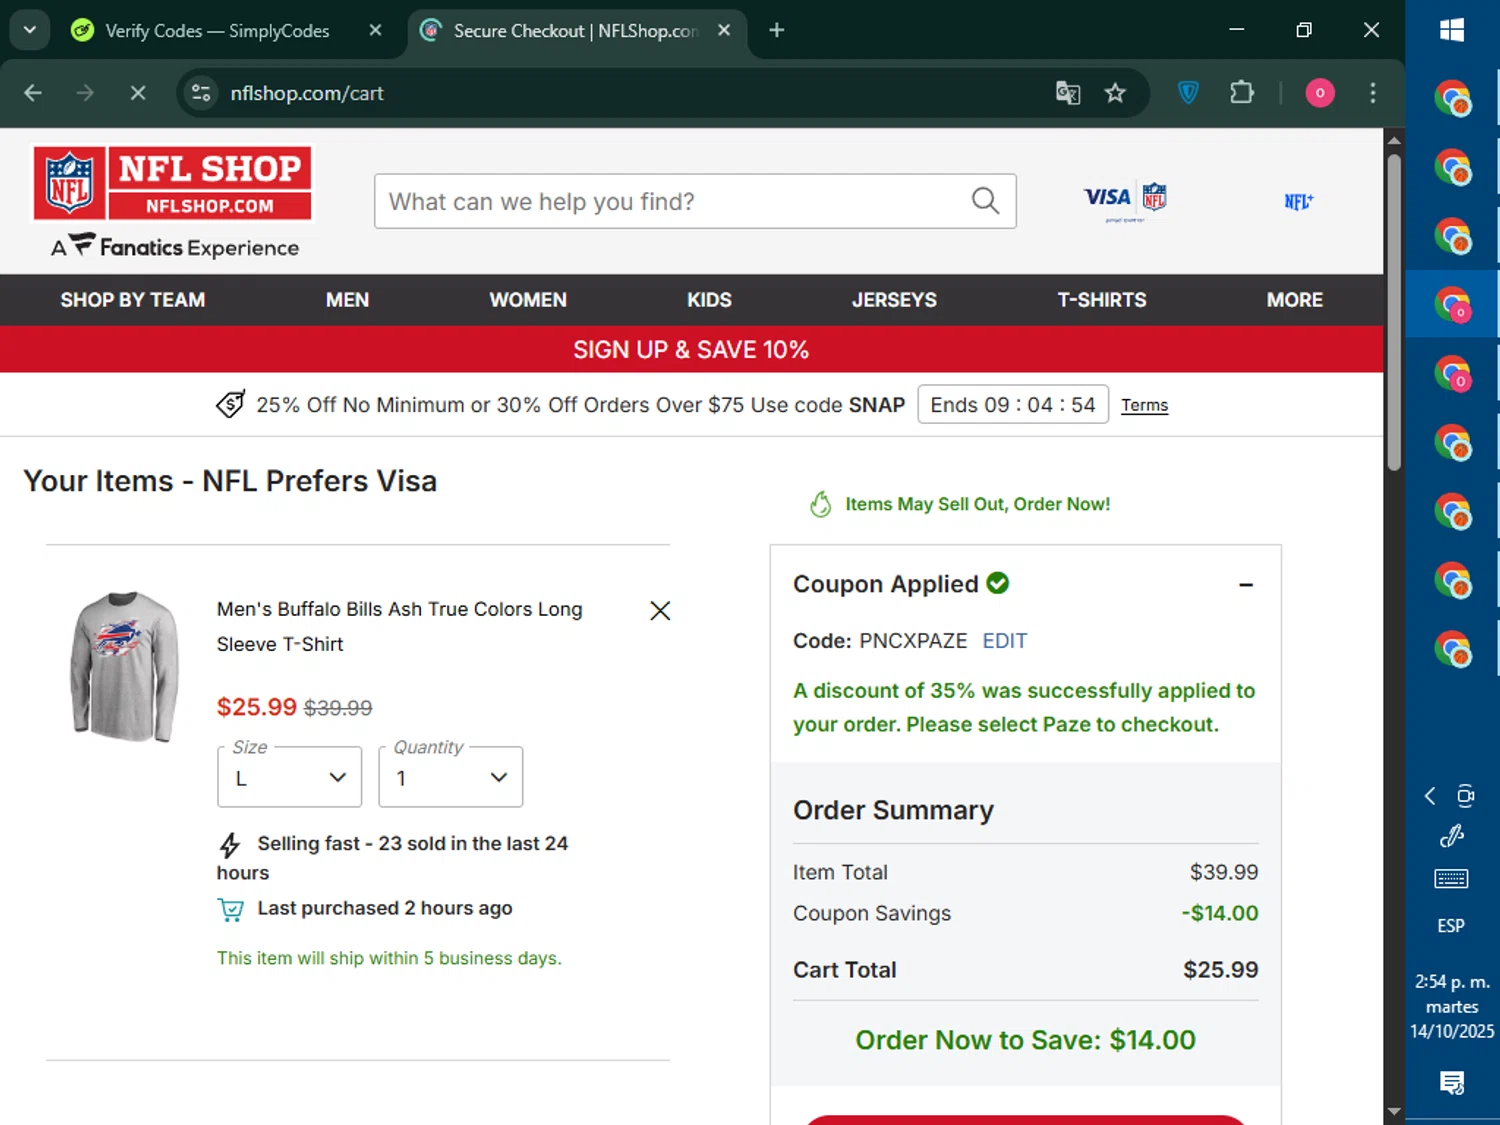Close the Verify Codes SimplyCodes tab
Screen dimensions: 1500x1125
click(x=375, y=30)
